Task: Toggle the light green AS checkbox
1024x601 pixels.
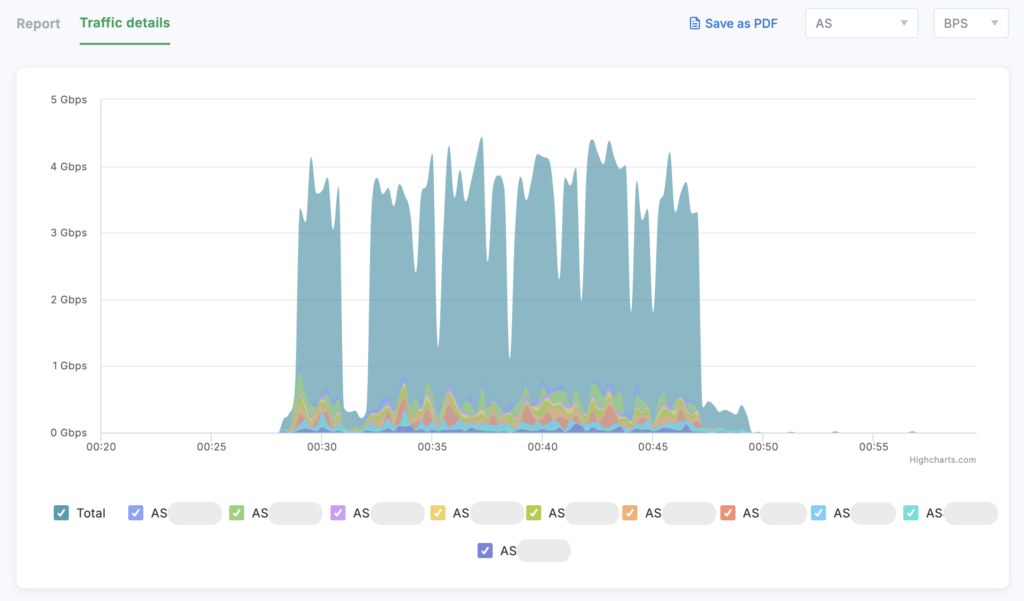Action: (237, 513)
